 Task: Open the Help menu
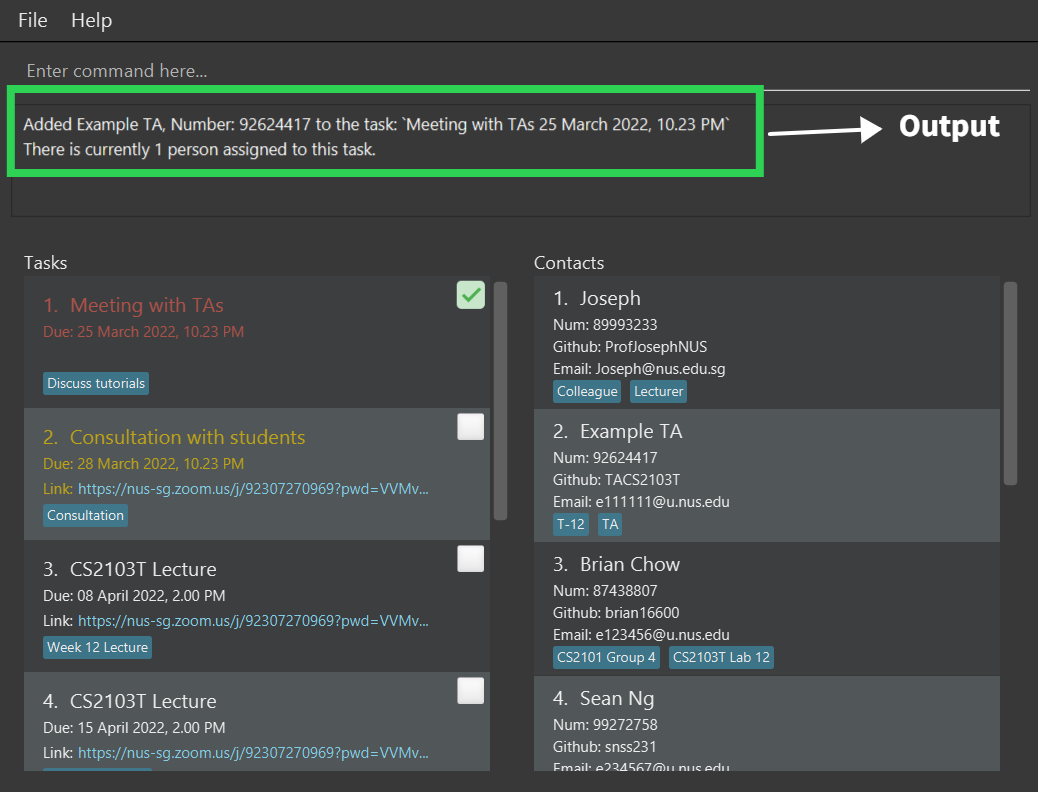pos(91,20)
